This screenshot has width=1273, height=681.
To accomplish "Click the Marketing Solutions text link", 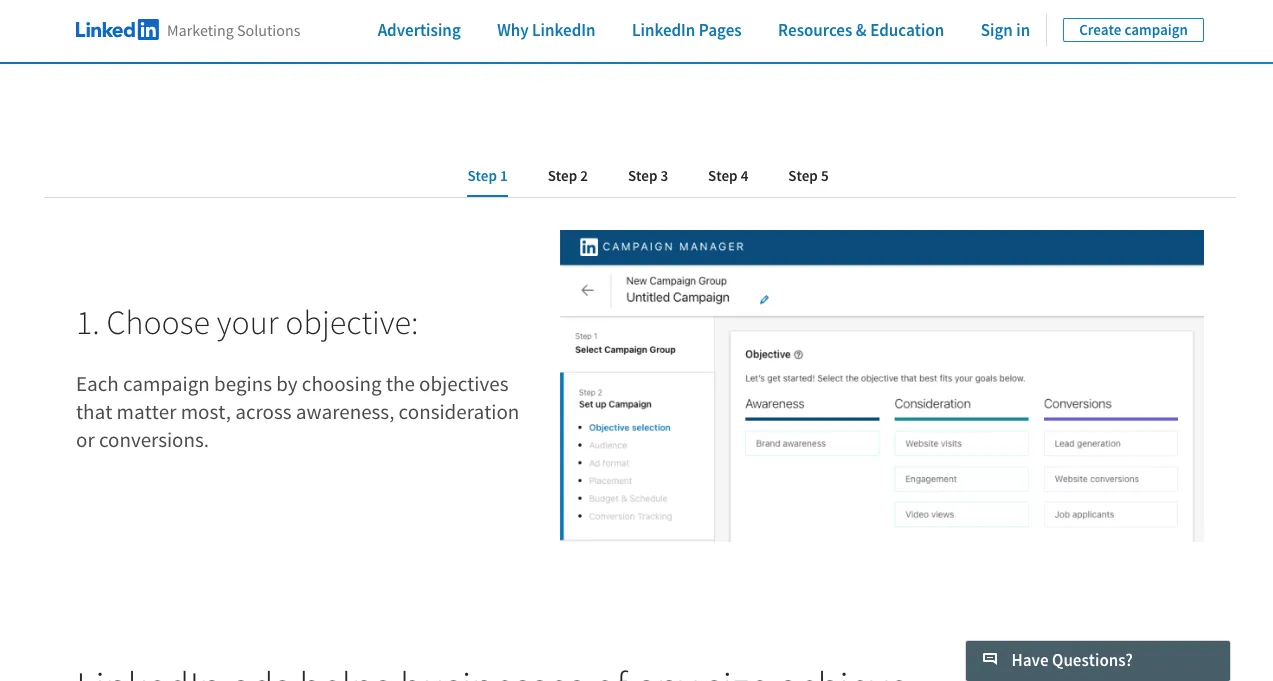I will (234, 31).
